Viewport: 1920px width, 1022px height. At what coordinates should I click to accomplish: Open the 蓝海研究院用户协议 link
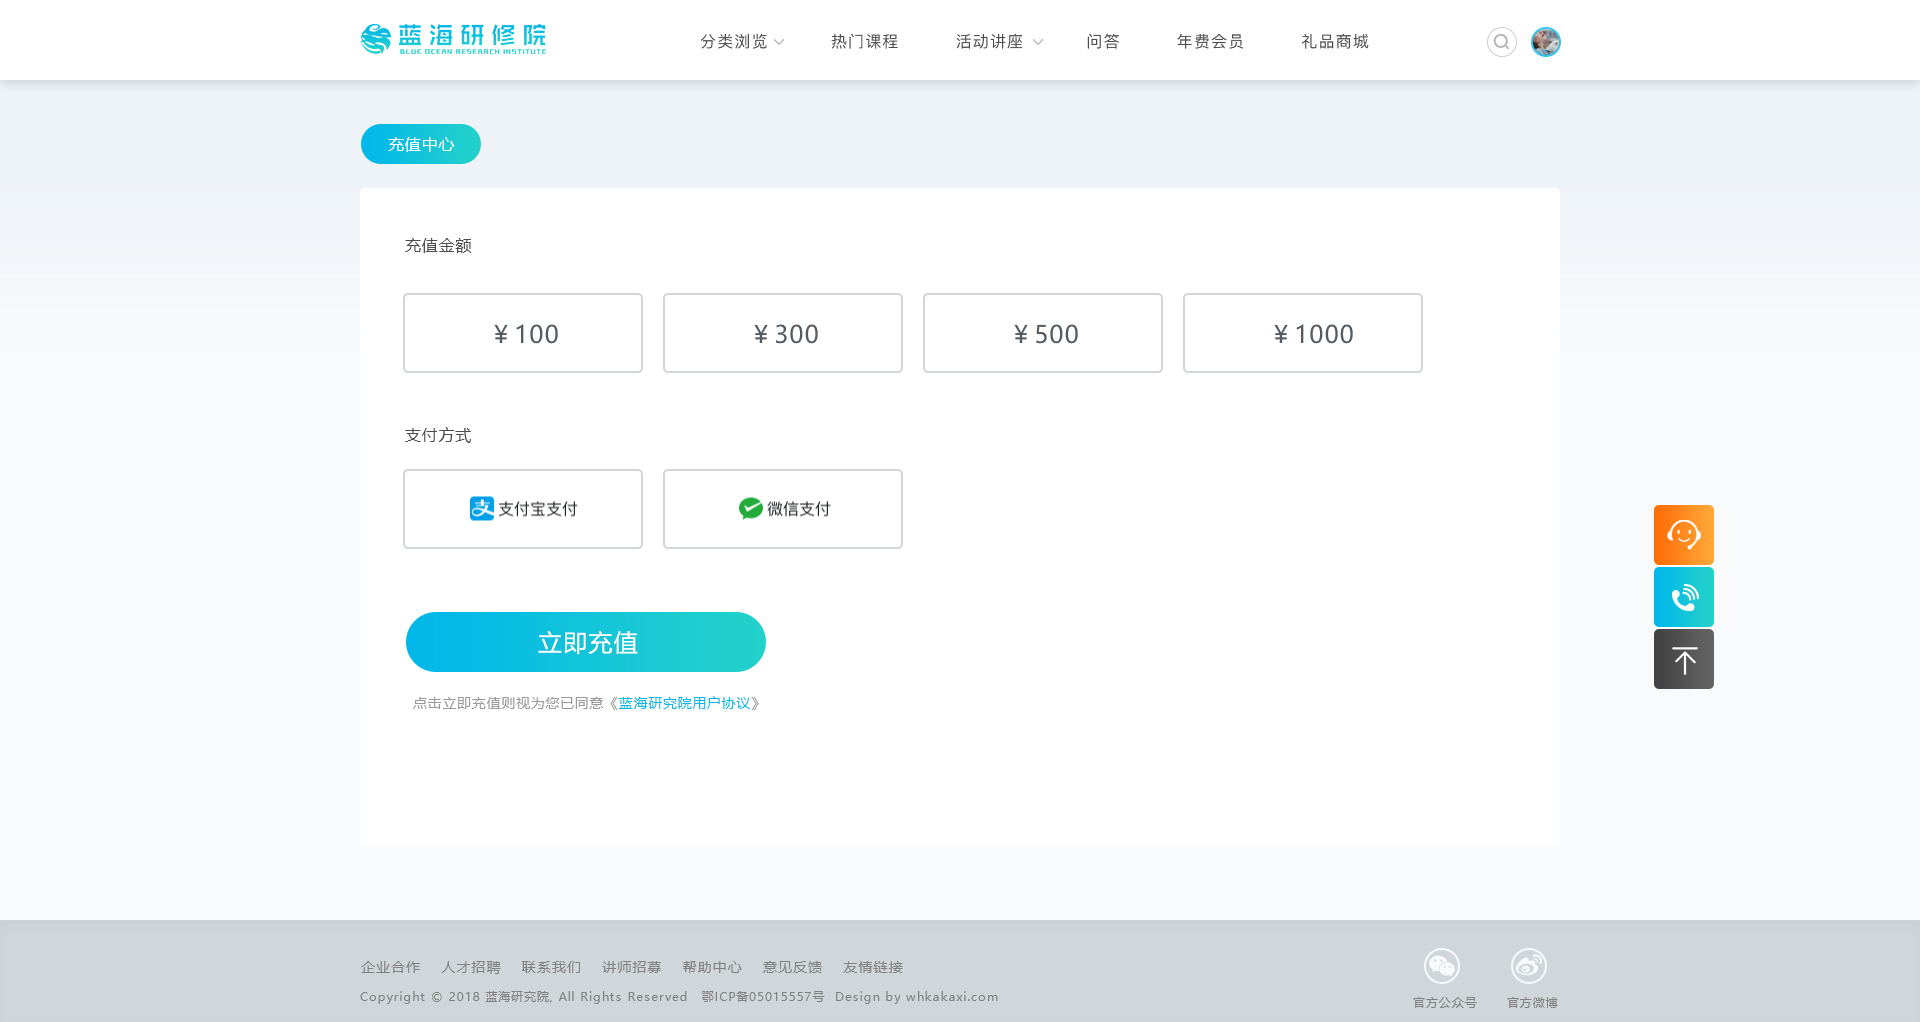pyautogui.click(x=684, y=703)
